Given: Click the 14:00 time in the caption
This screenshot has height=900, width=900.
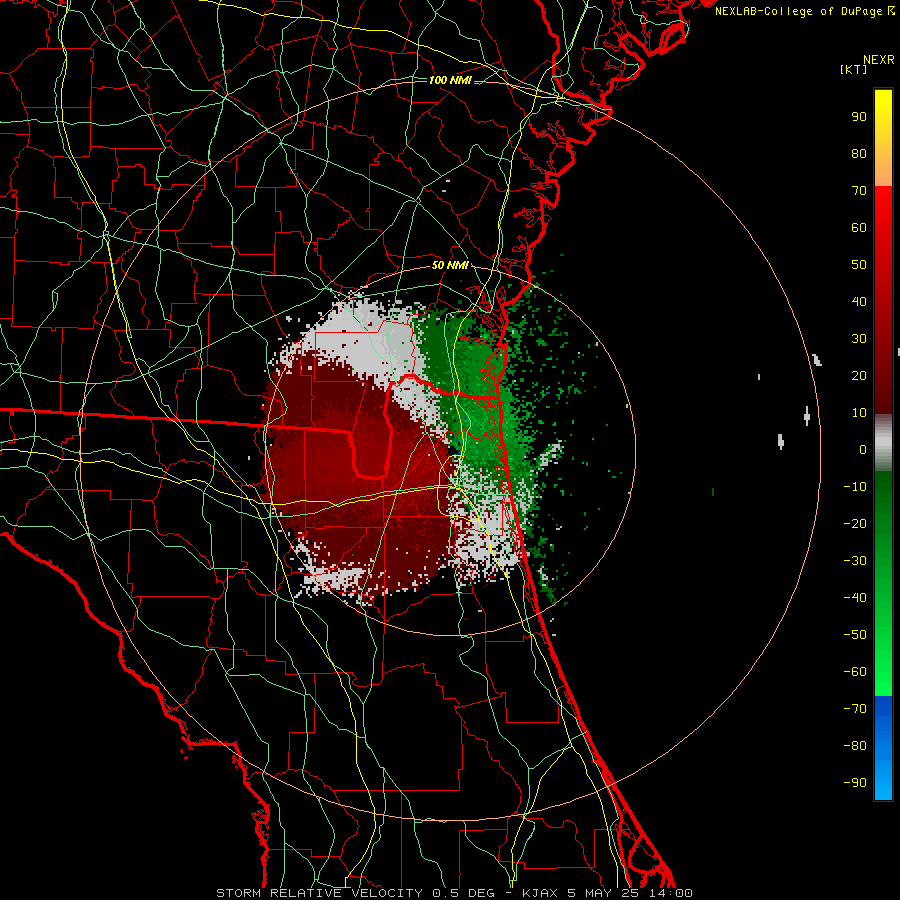Looking at the screenshot, I should click(670, 893).
